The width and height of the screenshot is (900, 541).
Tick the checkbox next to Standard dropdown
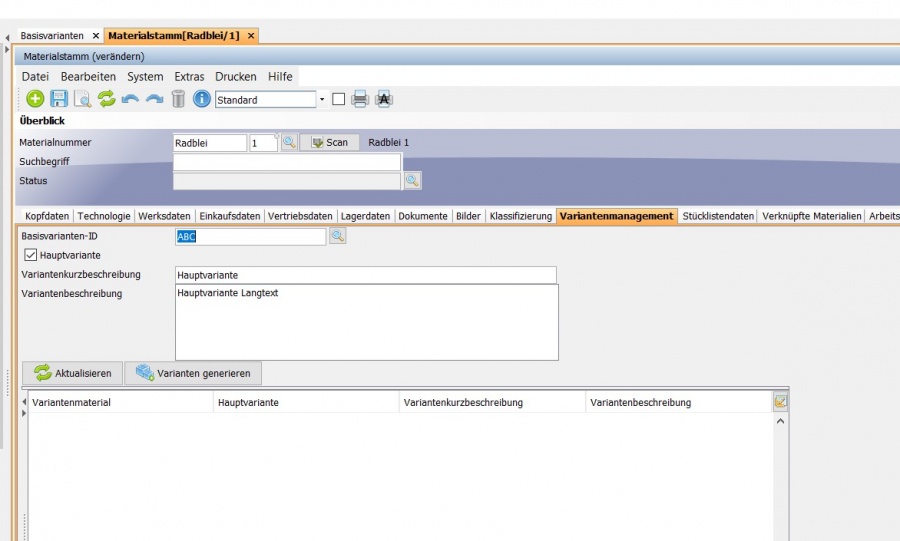click(338, 99)
